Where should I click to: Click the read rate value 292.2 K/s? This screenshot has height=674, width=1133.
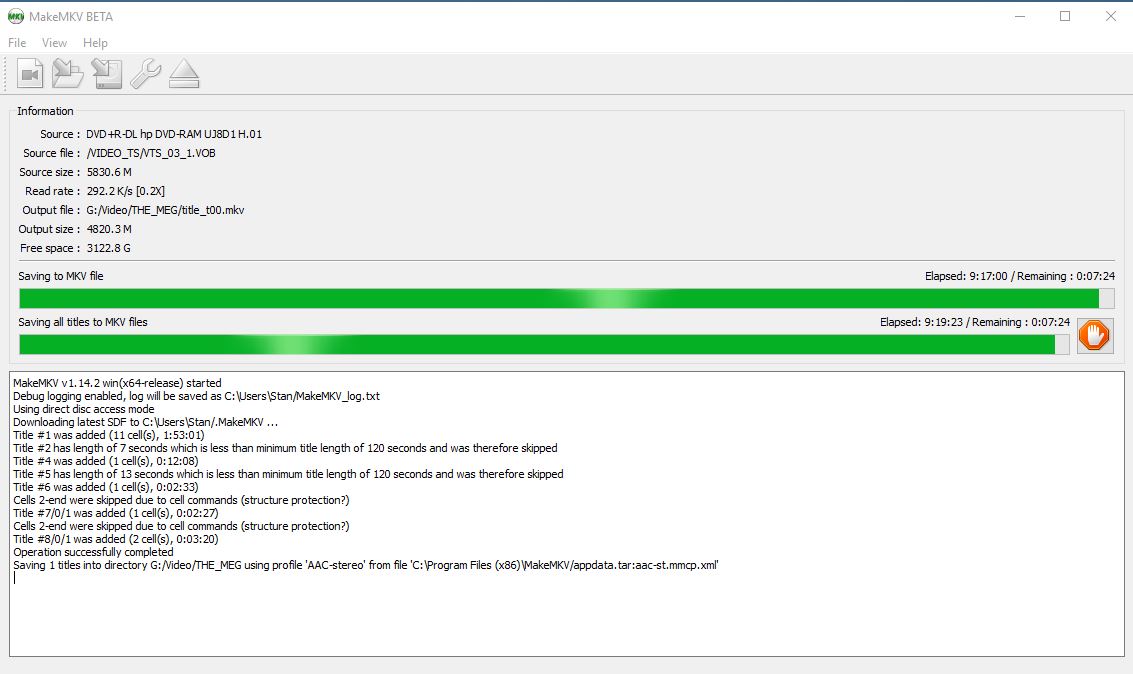coord(126,191)
